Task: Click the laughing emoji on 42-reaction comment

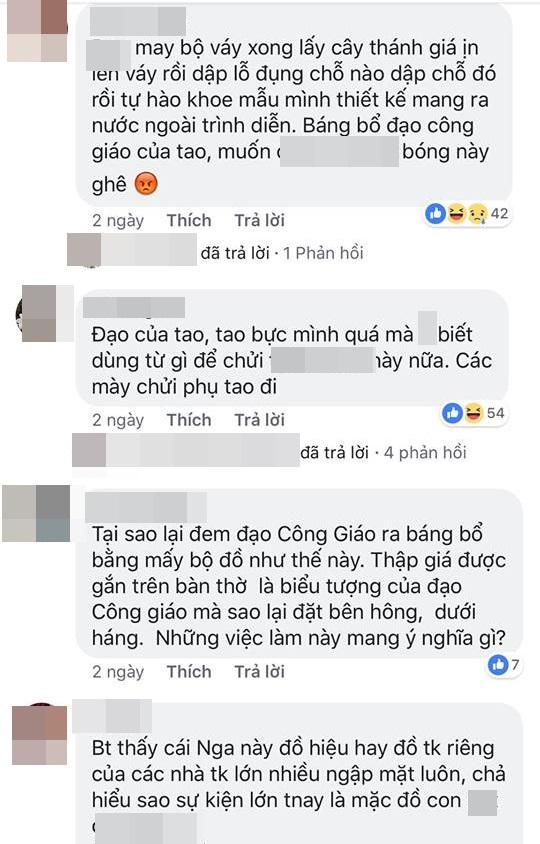Action: [455, 214]
